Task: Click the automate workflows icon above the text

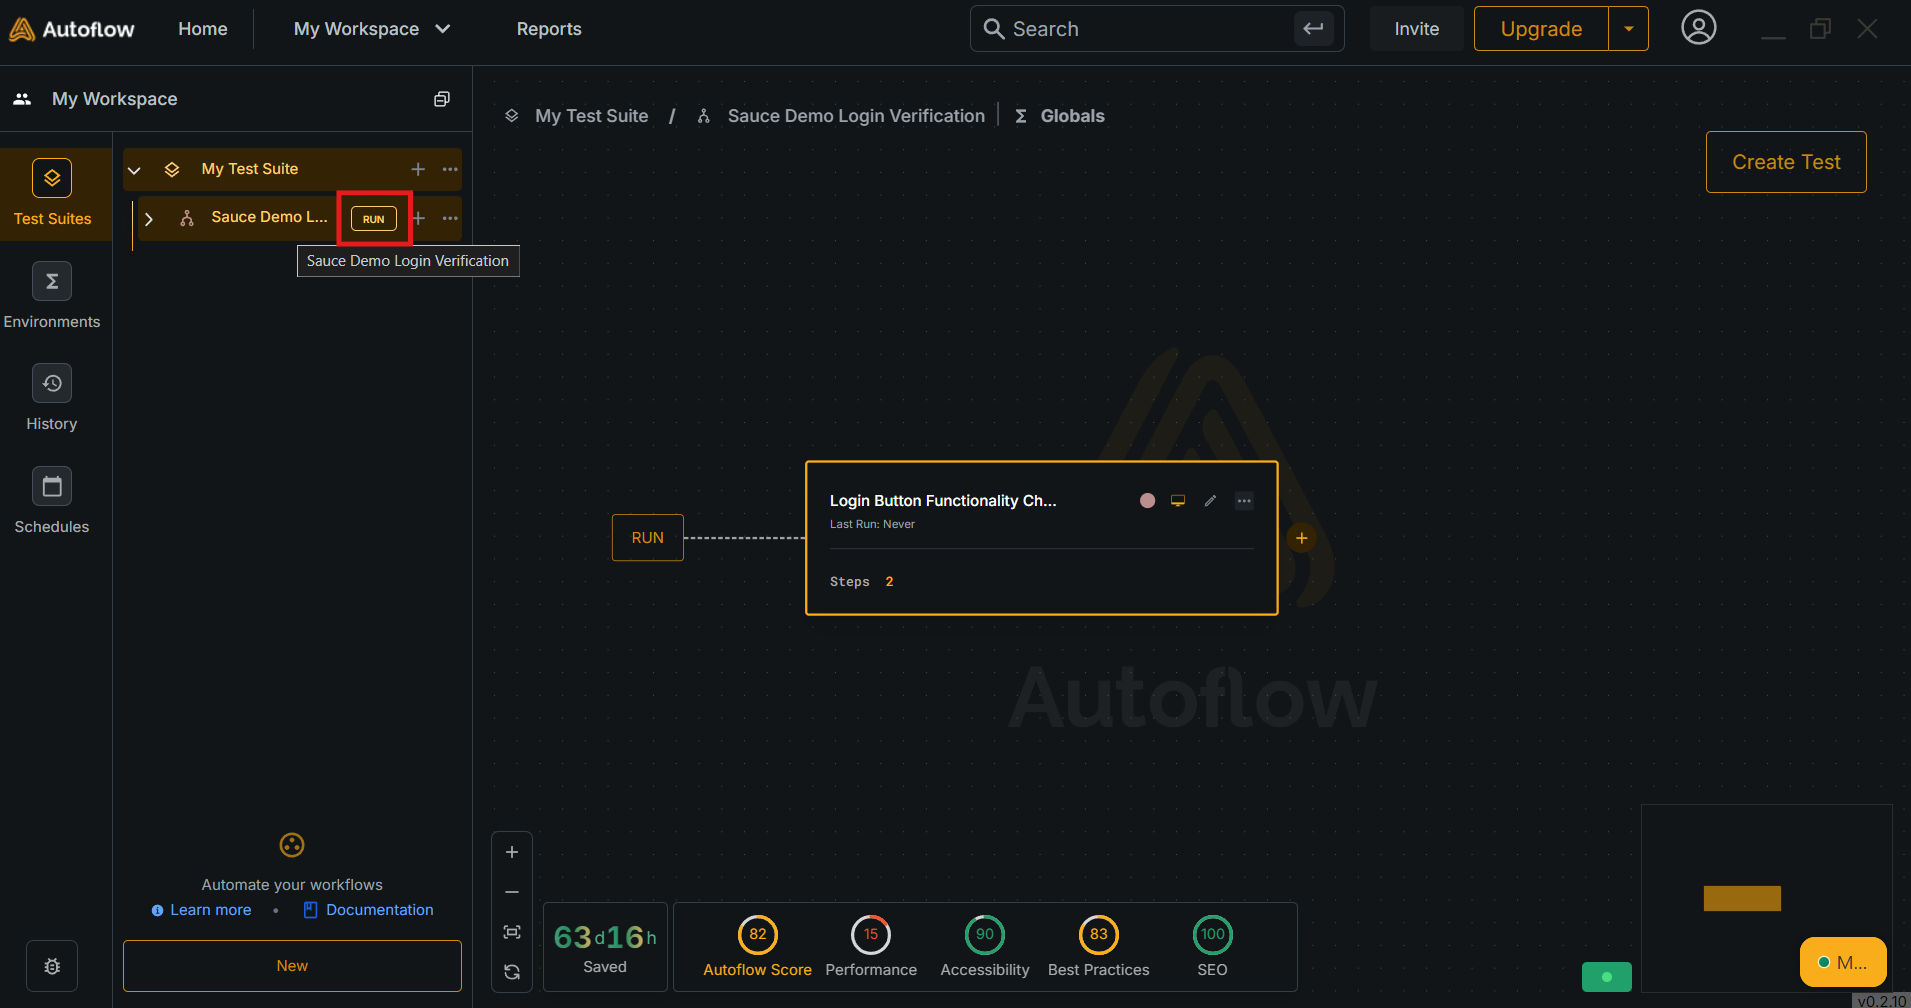Action: [x=292, y=845]
